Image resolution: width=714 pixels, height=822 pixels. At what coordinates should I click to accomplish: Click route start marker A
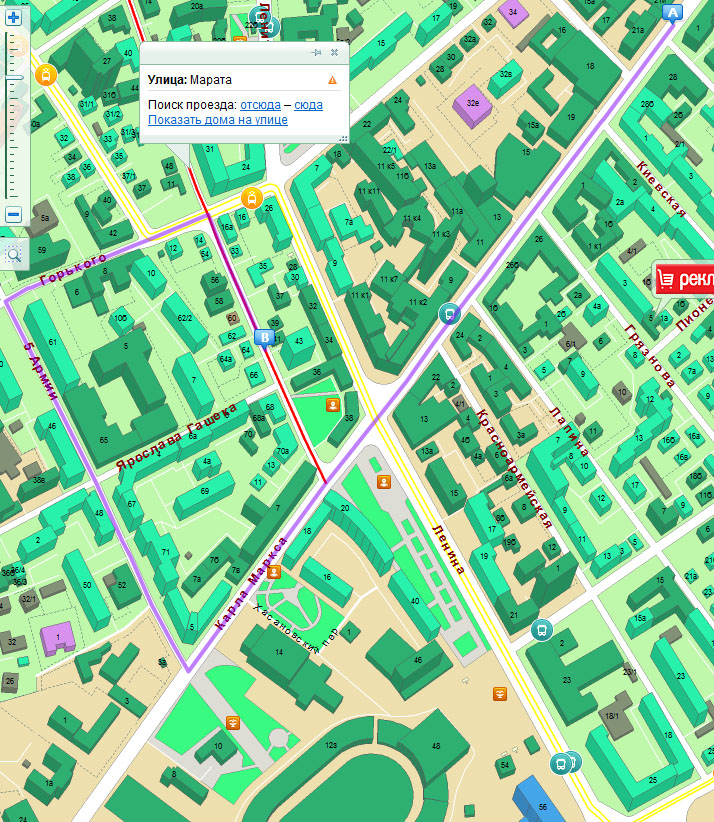tap(672, 12)
